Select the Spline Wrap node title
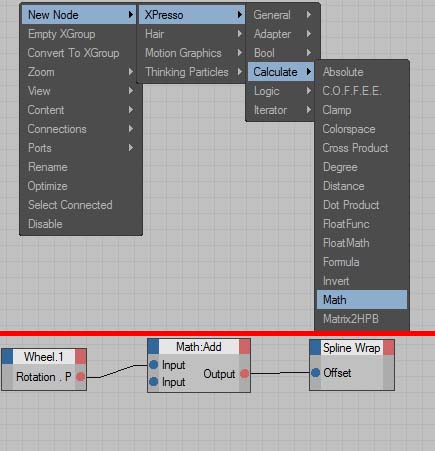This screenshot has width=435, height=451. coord(352,348)
